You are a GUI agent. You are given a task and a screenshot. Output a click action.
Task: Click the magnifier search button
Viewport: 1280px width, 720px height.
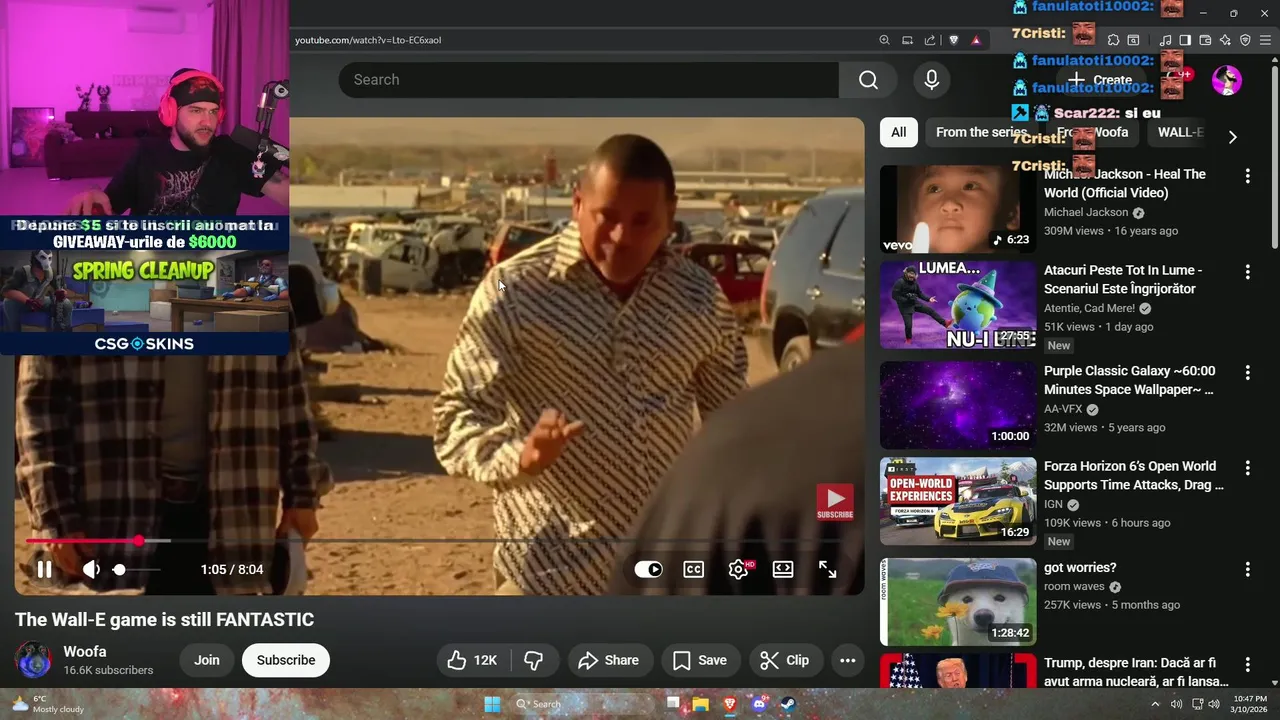(x=868, y=80)
